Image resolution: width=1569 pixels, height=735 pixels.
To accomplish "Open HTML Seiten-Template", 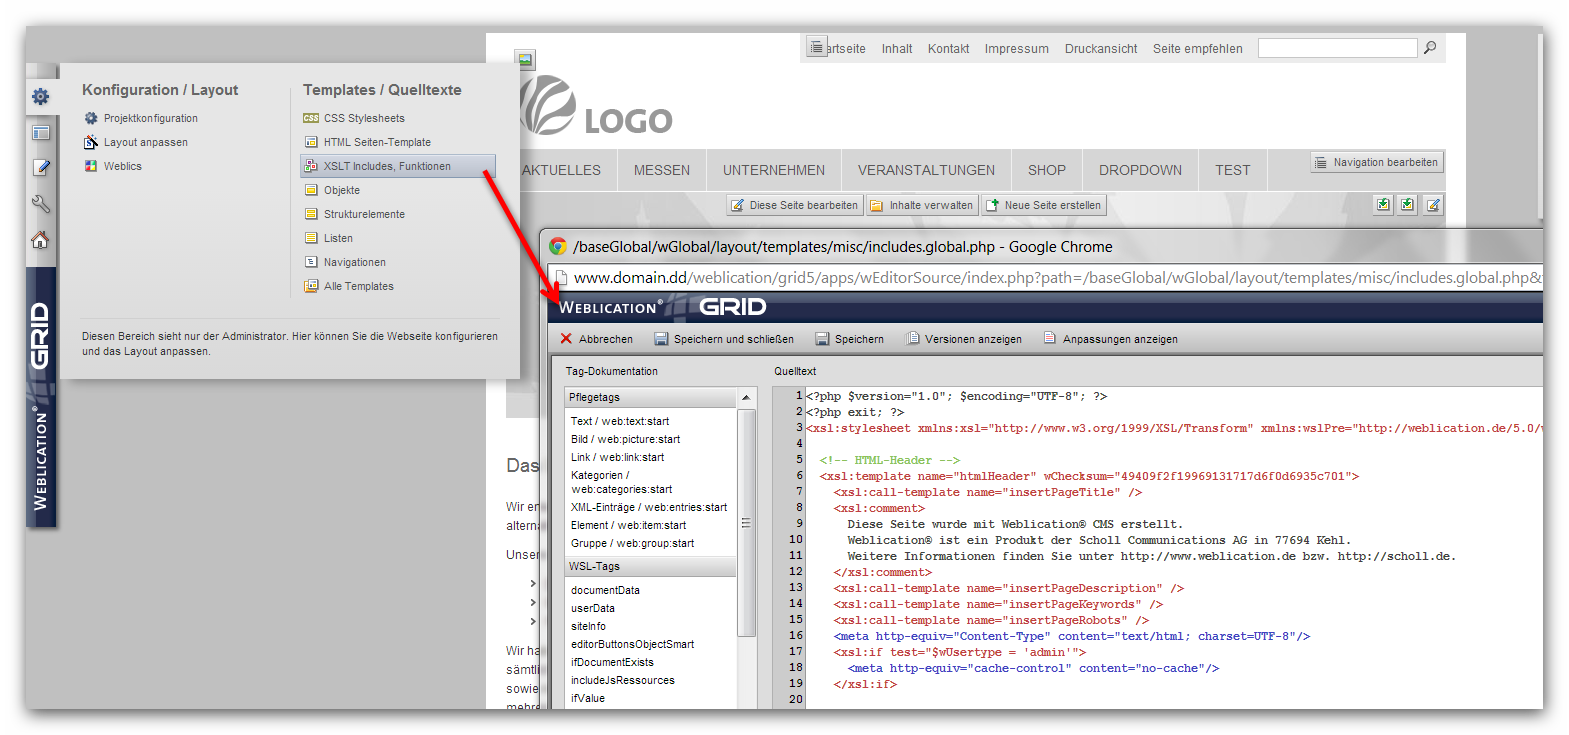I will pyautogui.click(x=377, y=142).
